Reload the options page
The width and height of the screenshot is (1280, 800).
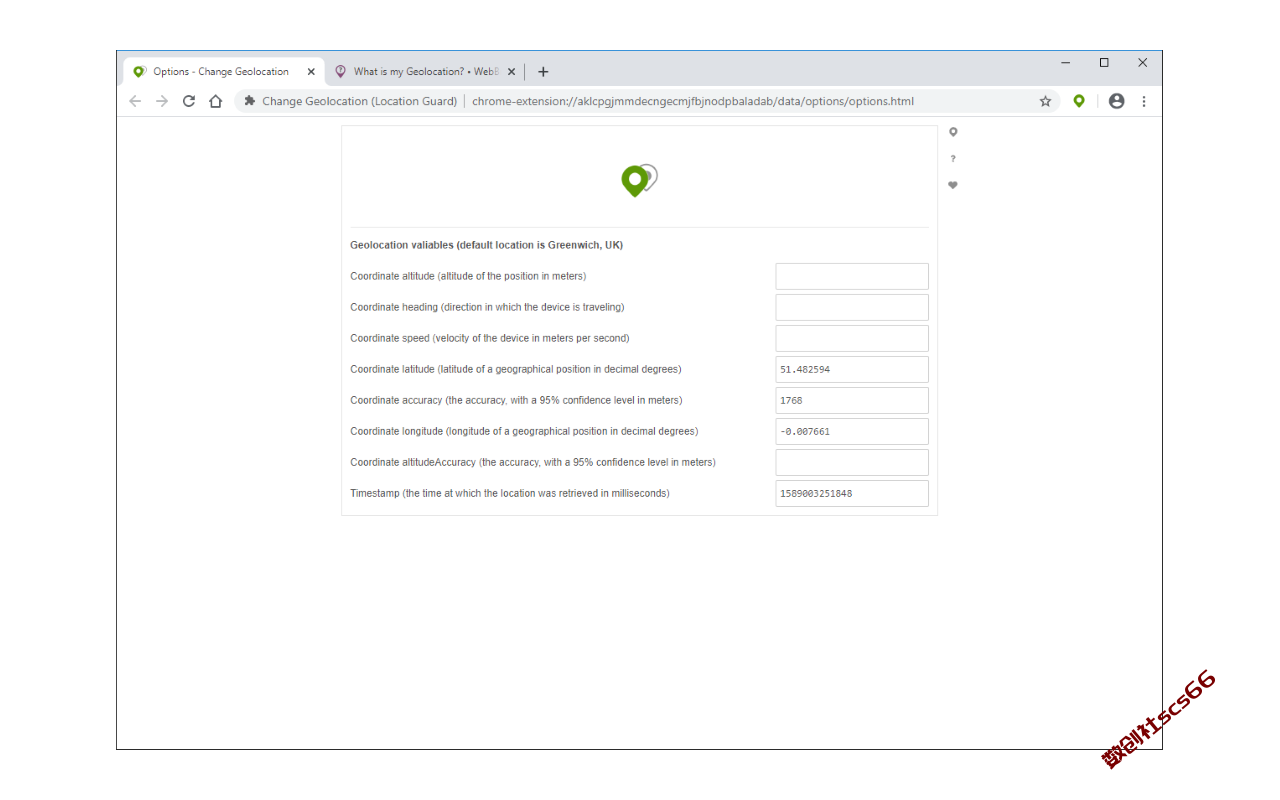(189, 101)
